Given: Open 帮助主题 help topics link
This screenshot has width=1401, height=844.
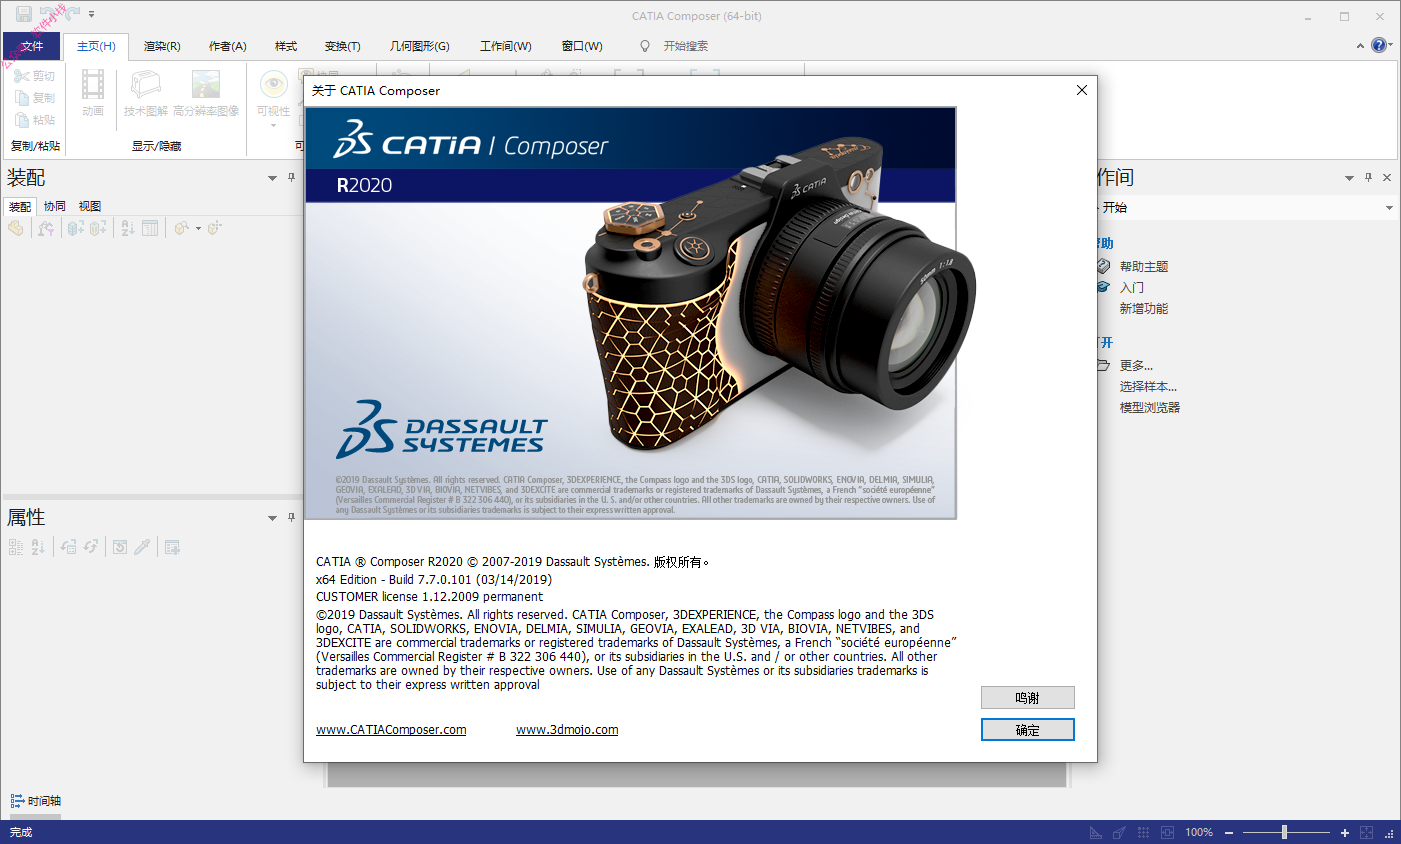Looking at the screenshot, I should (1144, 267).
